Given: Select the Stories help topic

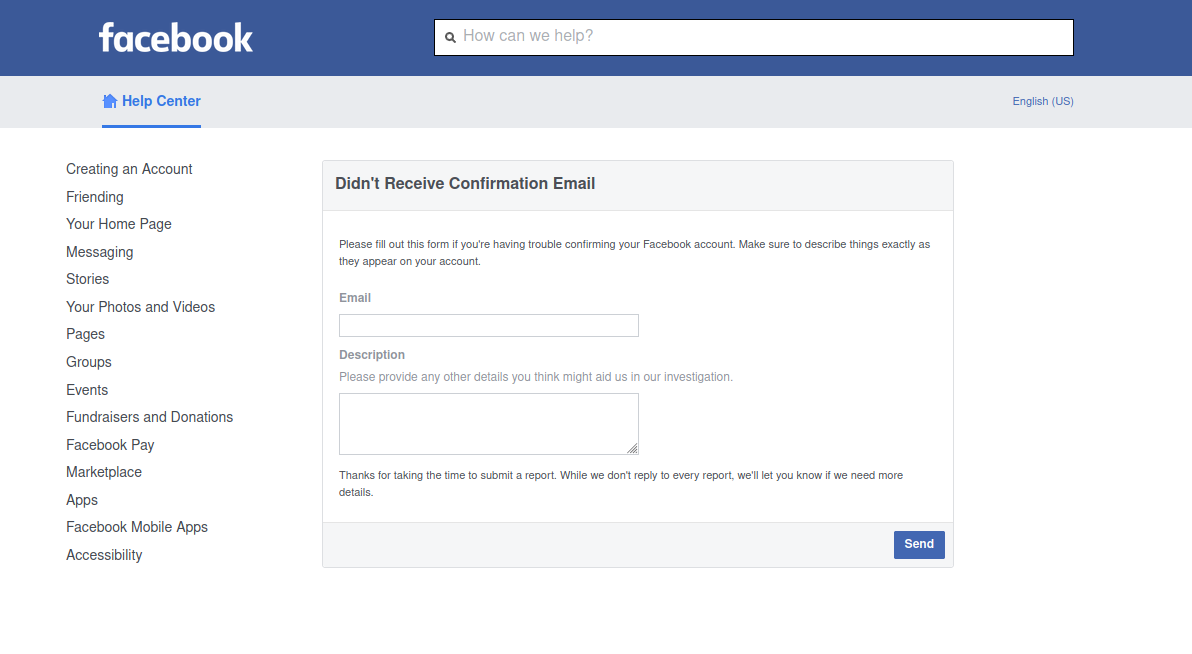Looking at the screenshot, I should click(x=87, y=279).
